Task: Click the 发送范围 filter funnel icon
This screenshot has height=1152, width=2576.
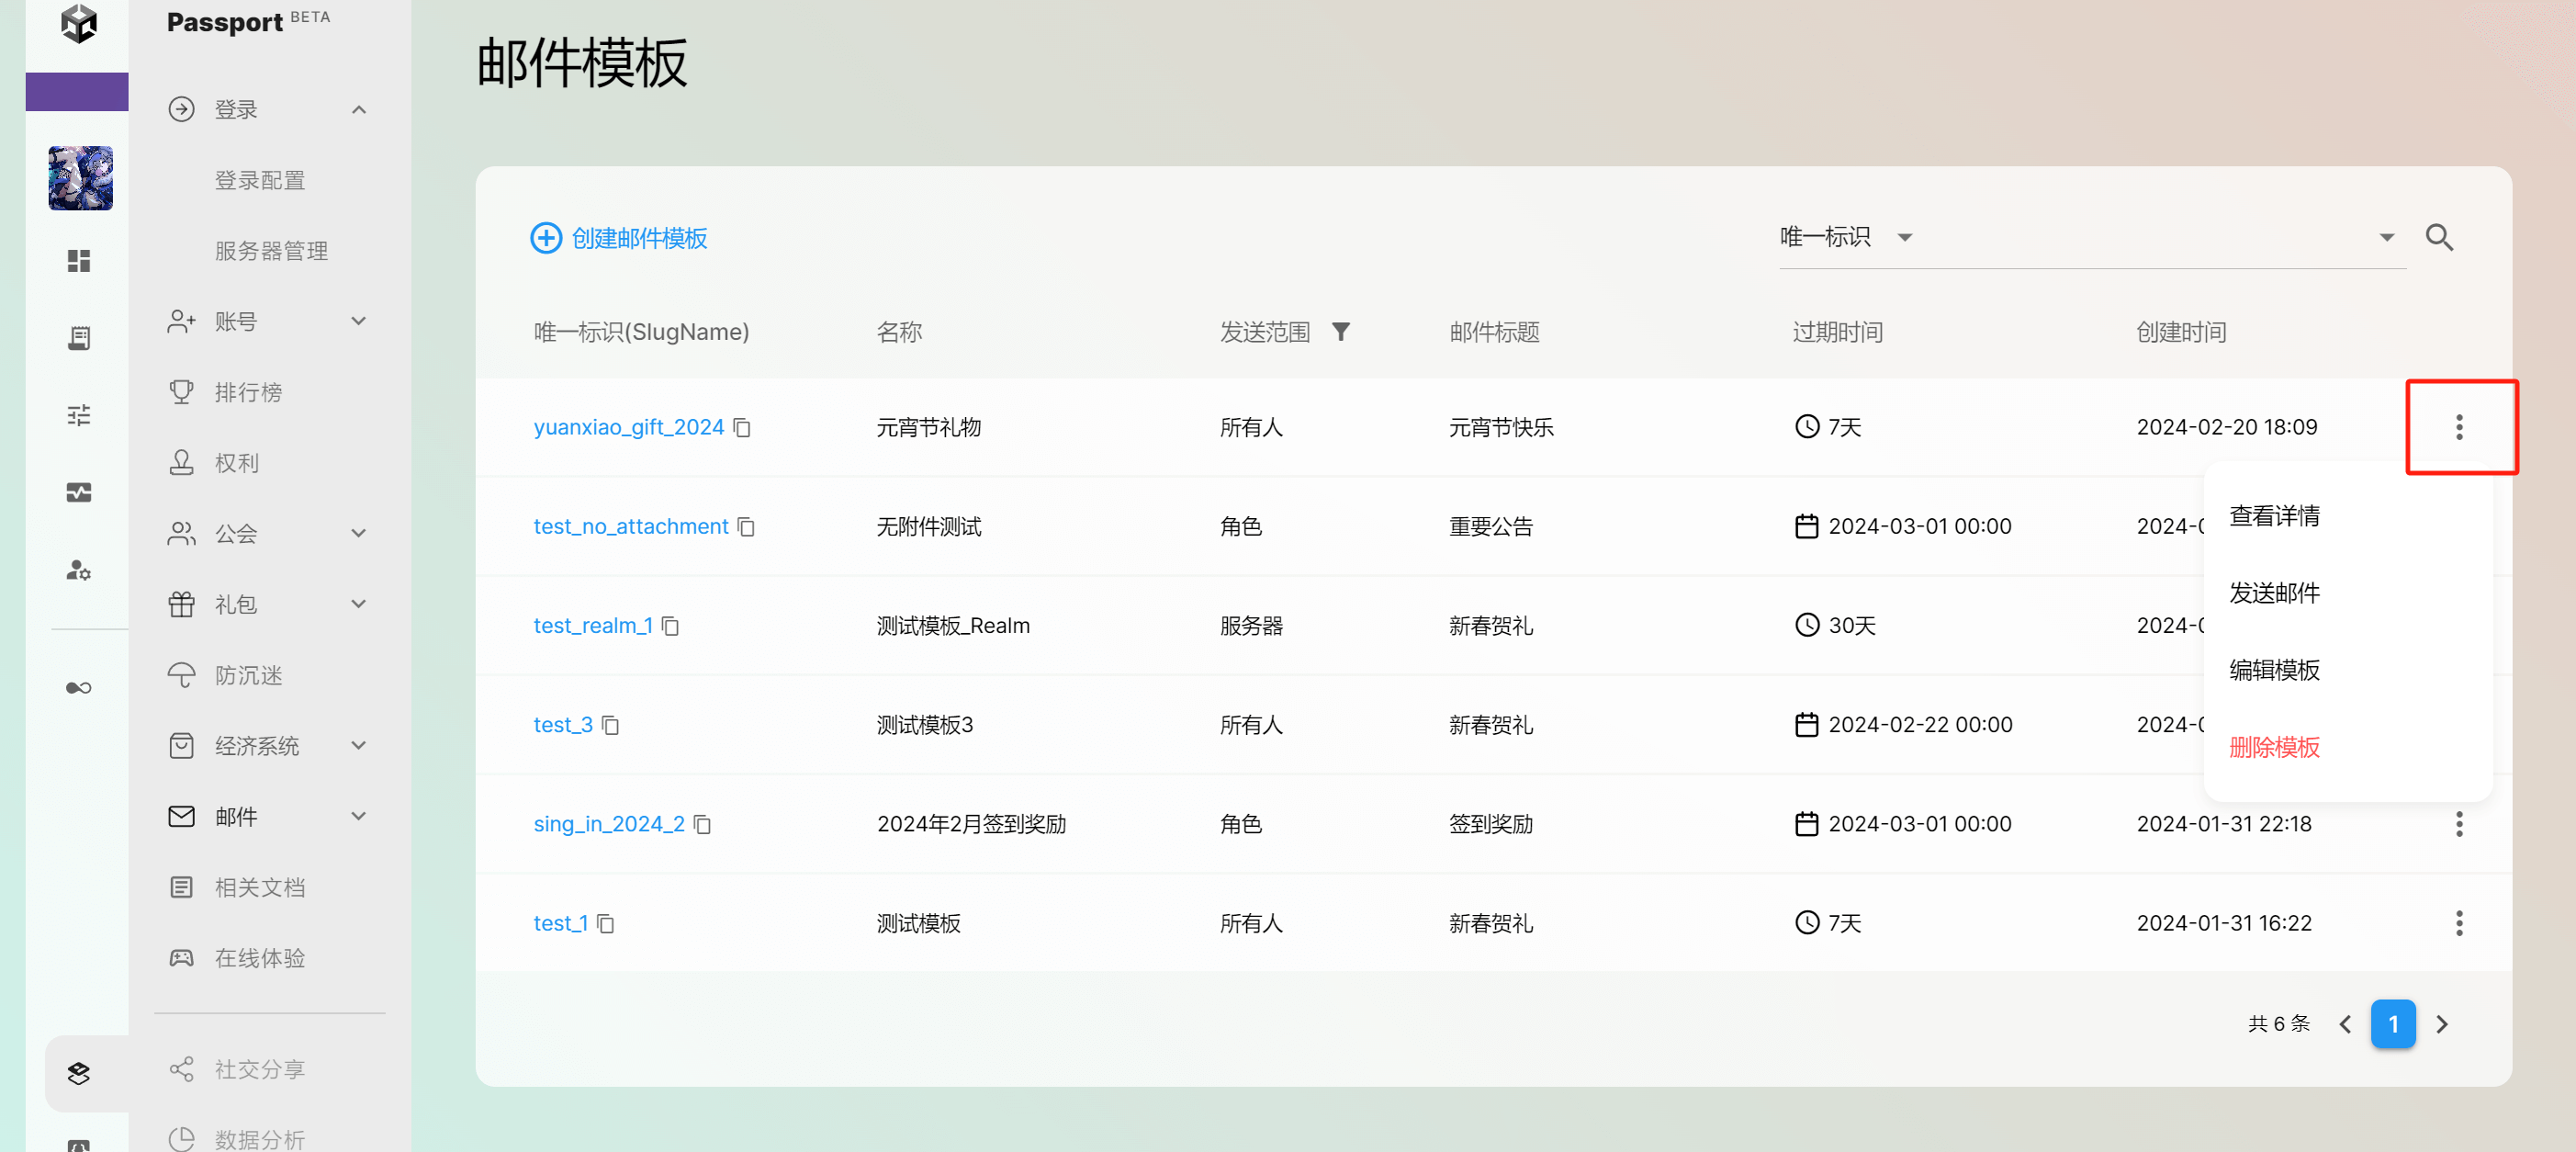Action: point(1340,332)
